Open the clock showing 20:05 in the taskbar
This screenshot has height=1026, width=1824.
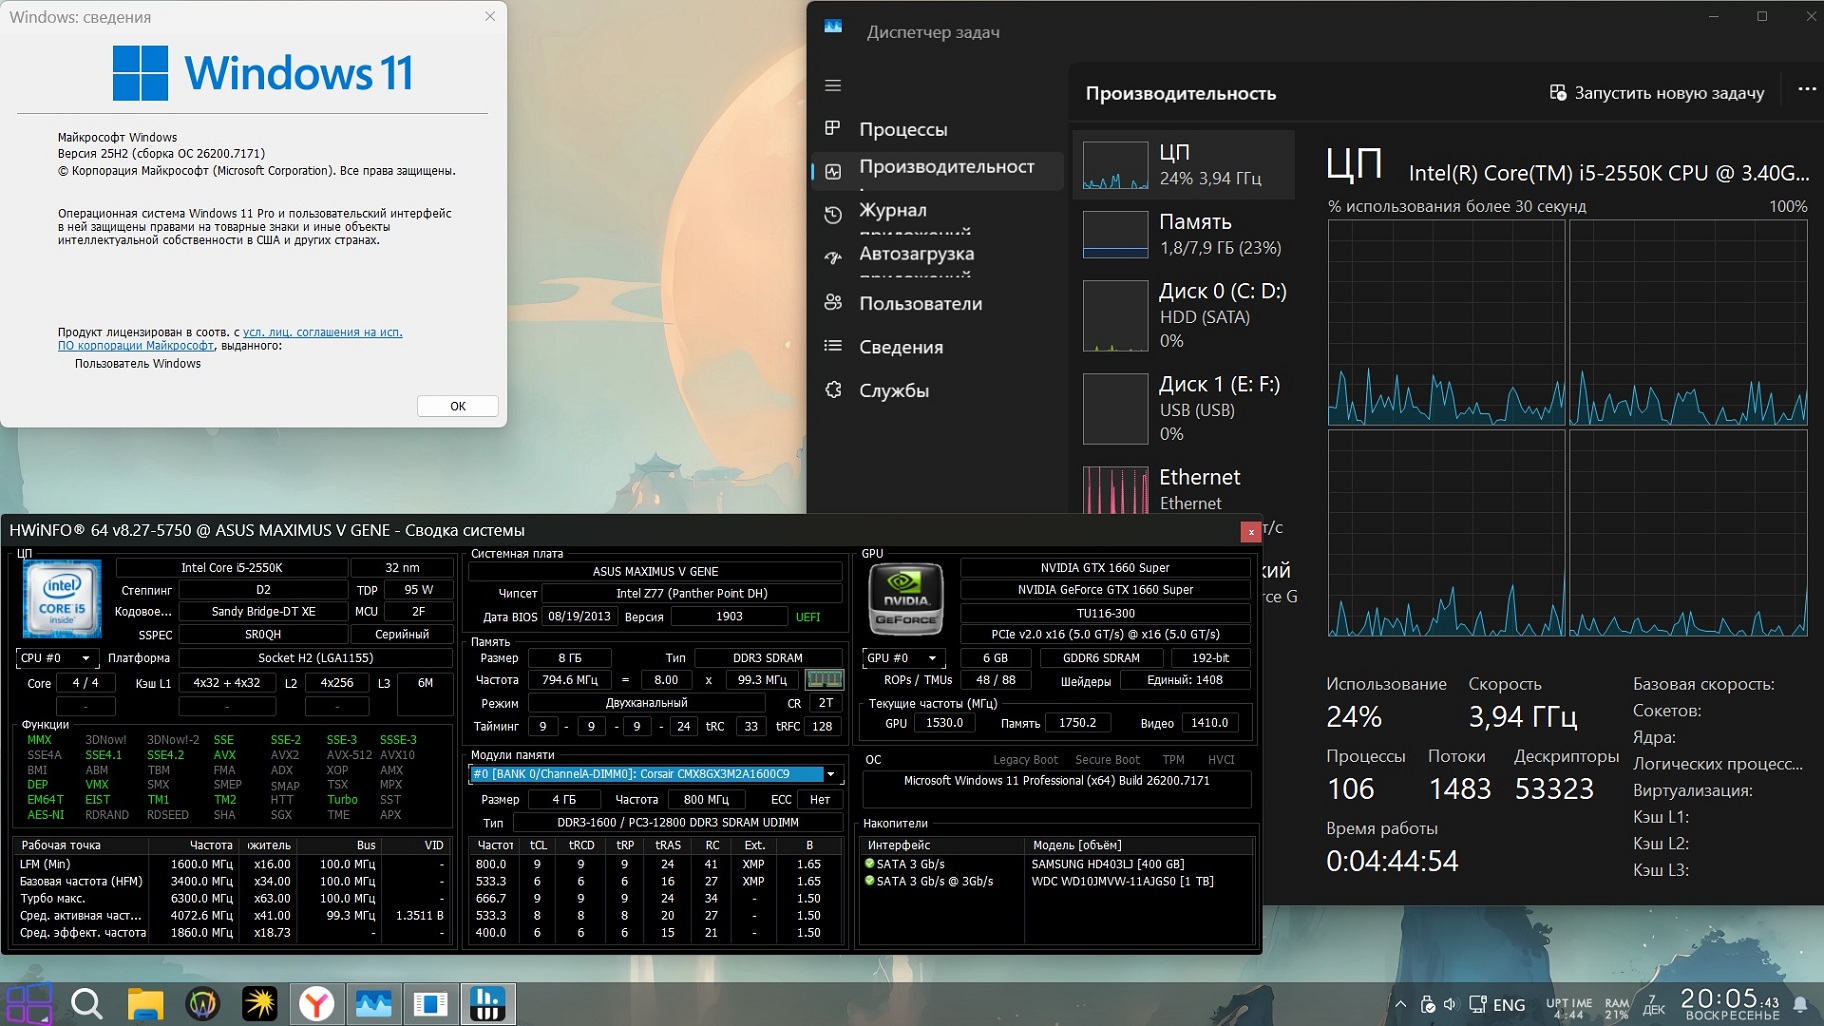[x=1731, y=1003]
